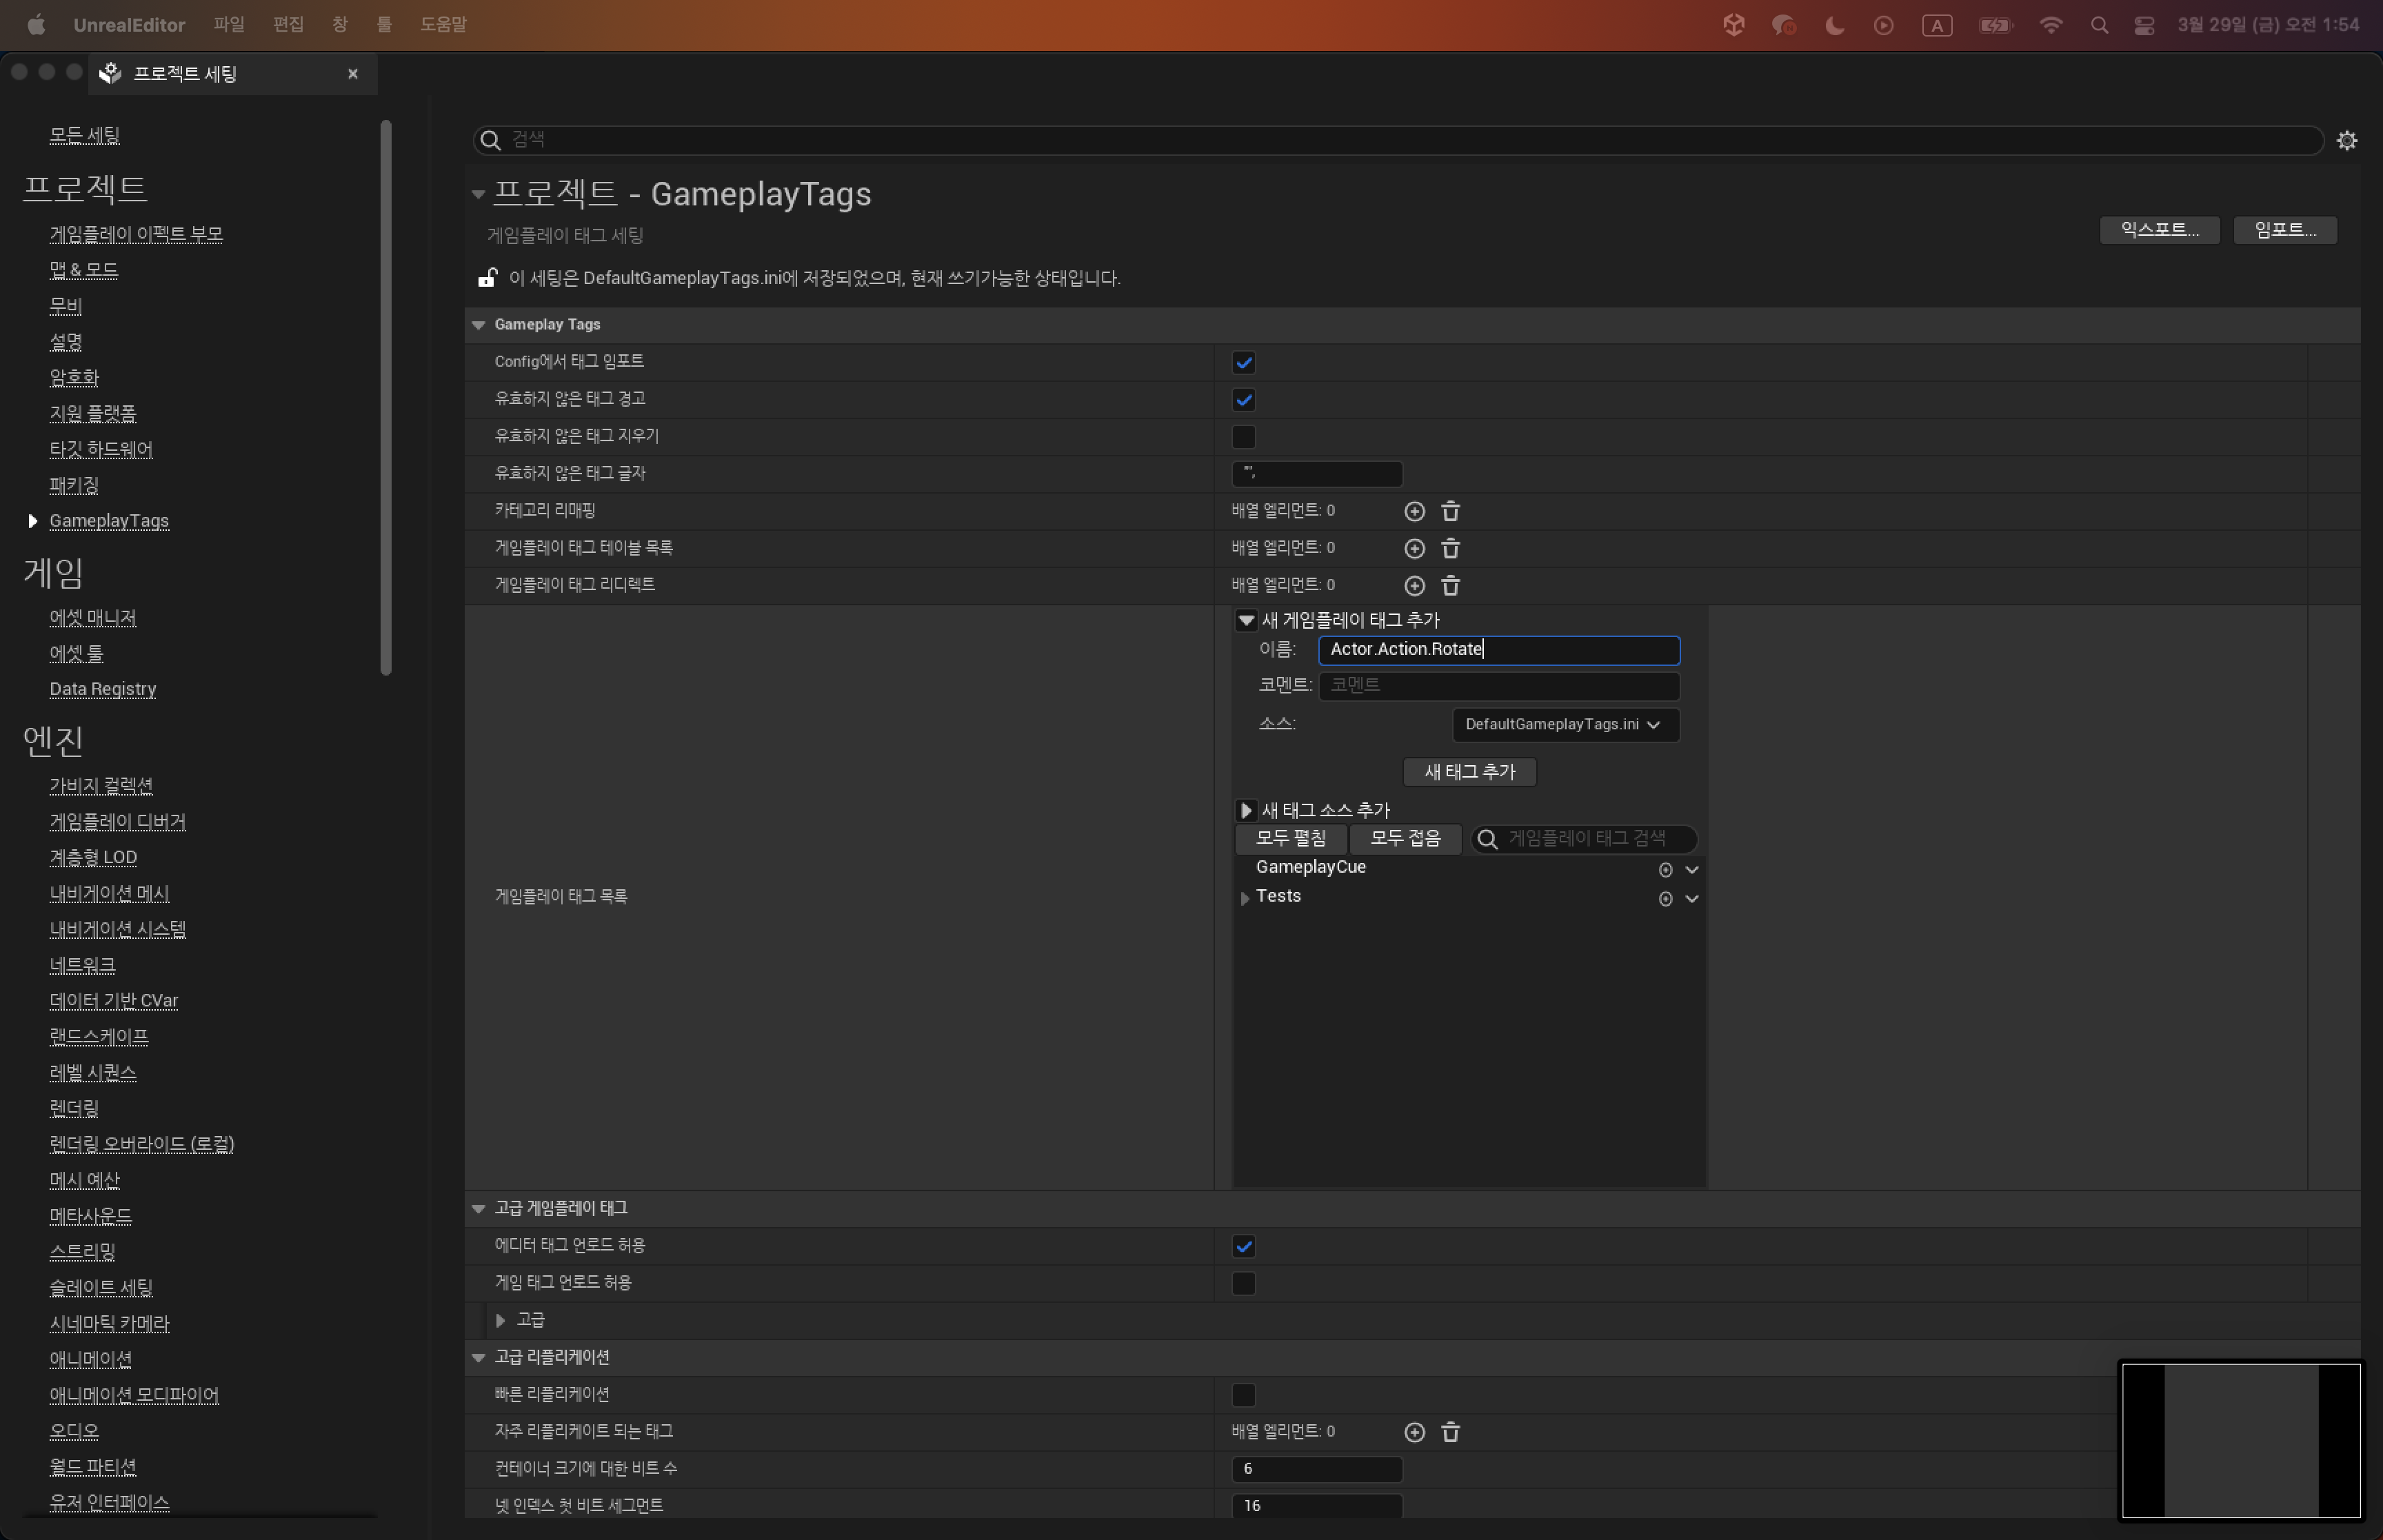This screenshot has height=1540, width=2383.
Task: Open the 편집 menu in menu bar
Action: click(x=288, y=24)
